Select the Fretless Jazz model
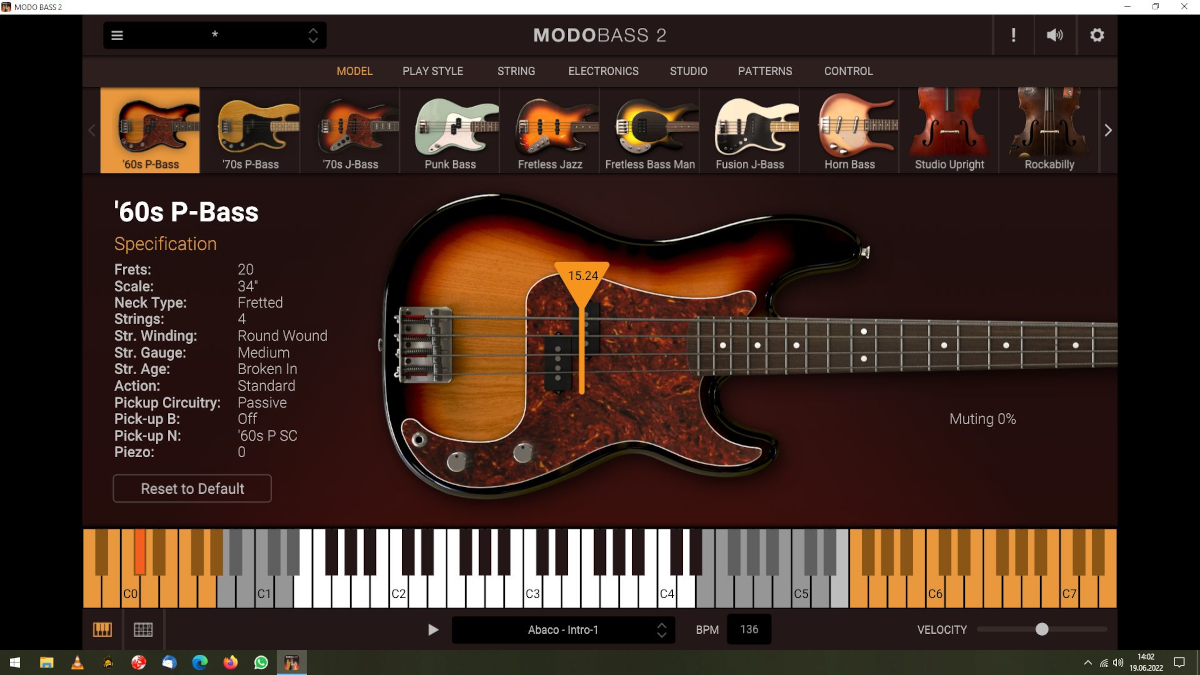This screenshot has width=1200, height=675. tap(550, 130)
